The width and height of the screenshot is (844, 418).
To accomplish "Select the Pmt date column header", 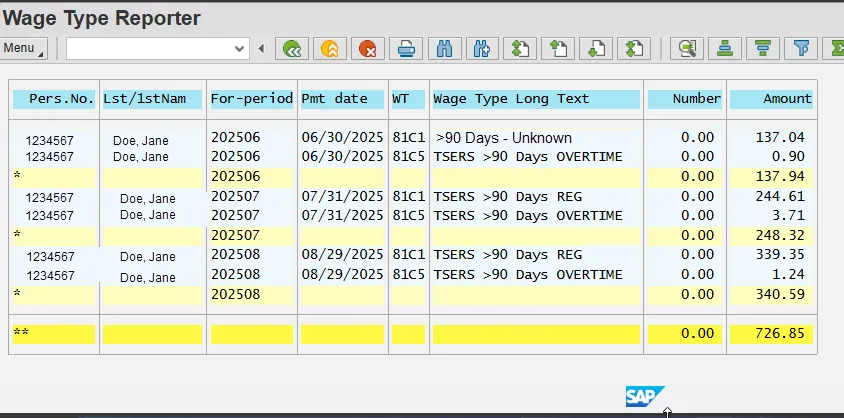I will [342, 99].
